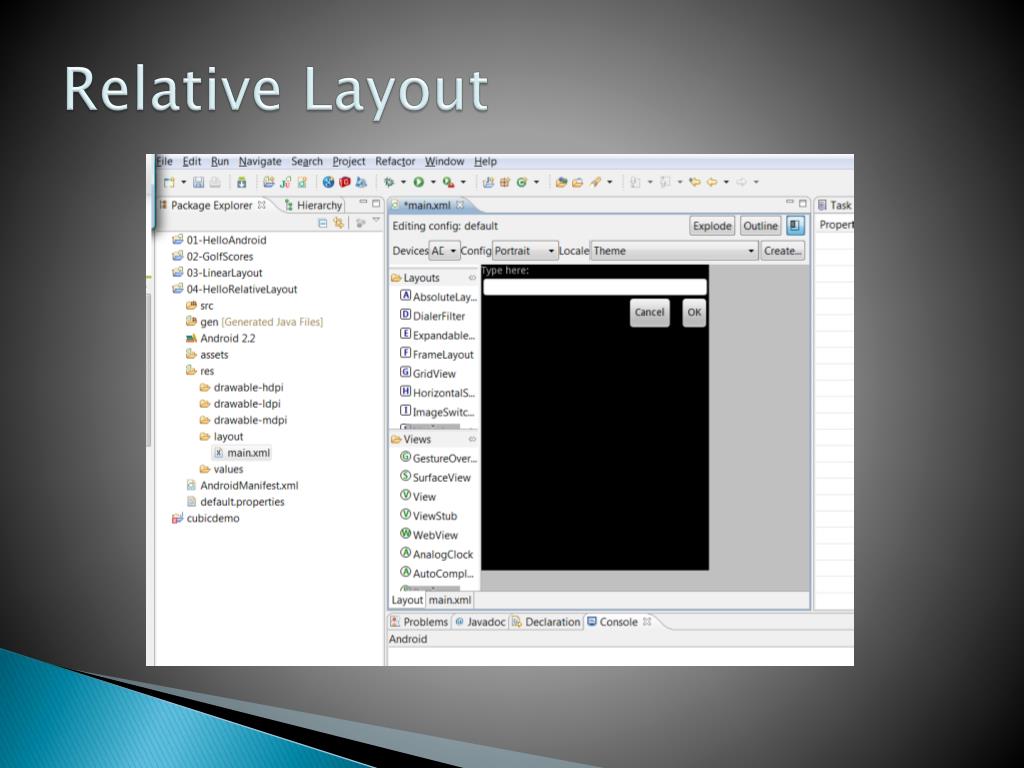The height and width of the screenshot is (768, 1024).
Task: Click the yellow Last Edit Location arrow
Action: [x=695, y=182]
